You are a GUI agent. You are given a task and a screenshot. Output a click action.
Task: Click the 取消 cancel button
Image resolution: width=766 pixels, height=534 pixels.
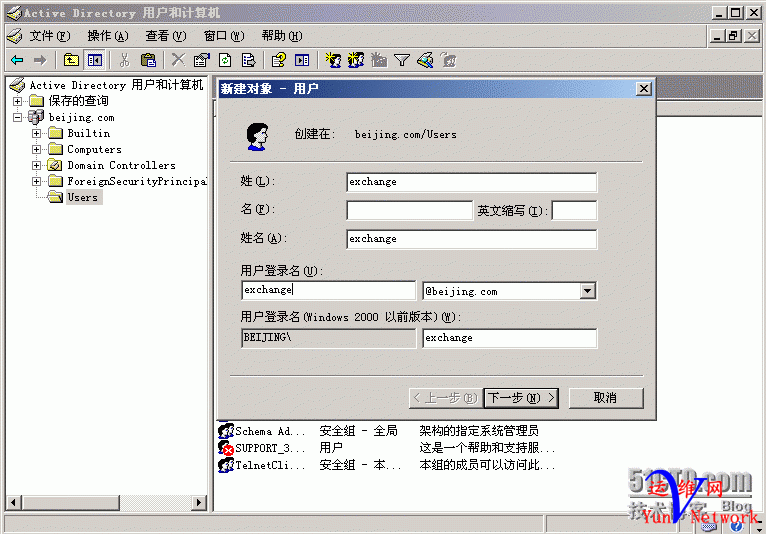click(606, 398)
